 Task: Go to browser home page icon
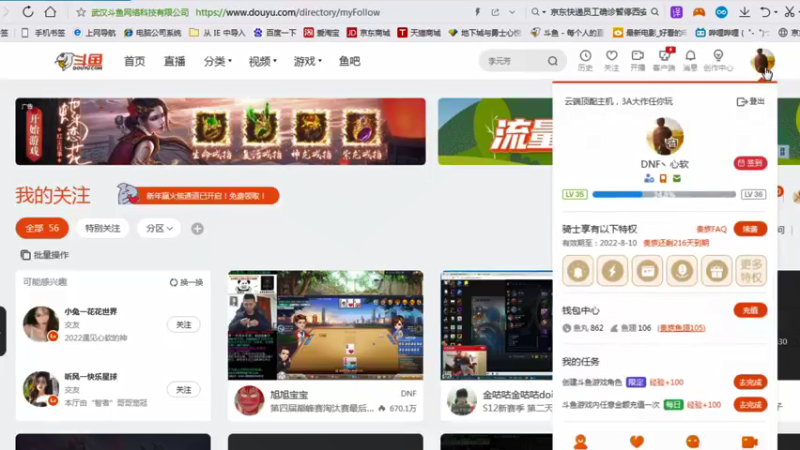(x=50, y=12)
